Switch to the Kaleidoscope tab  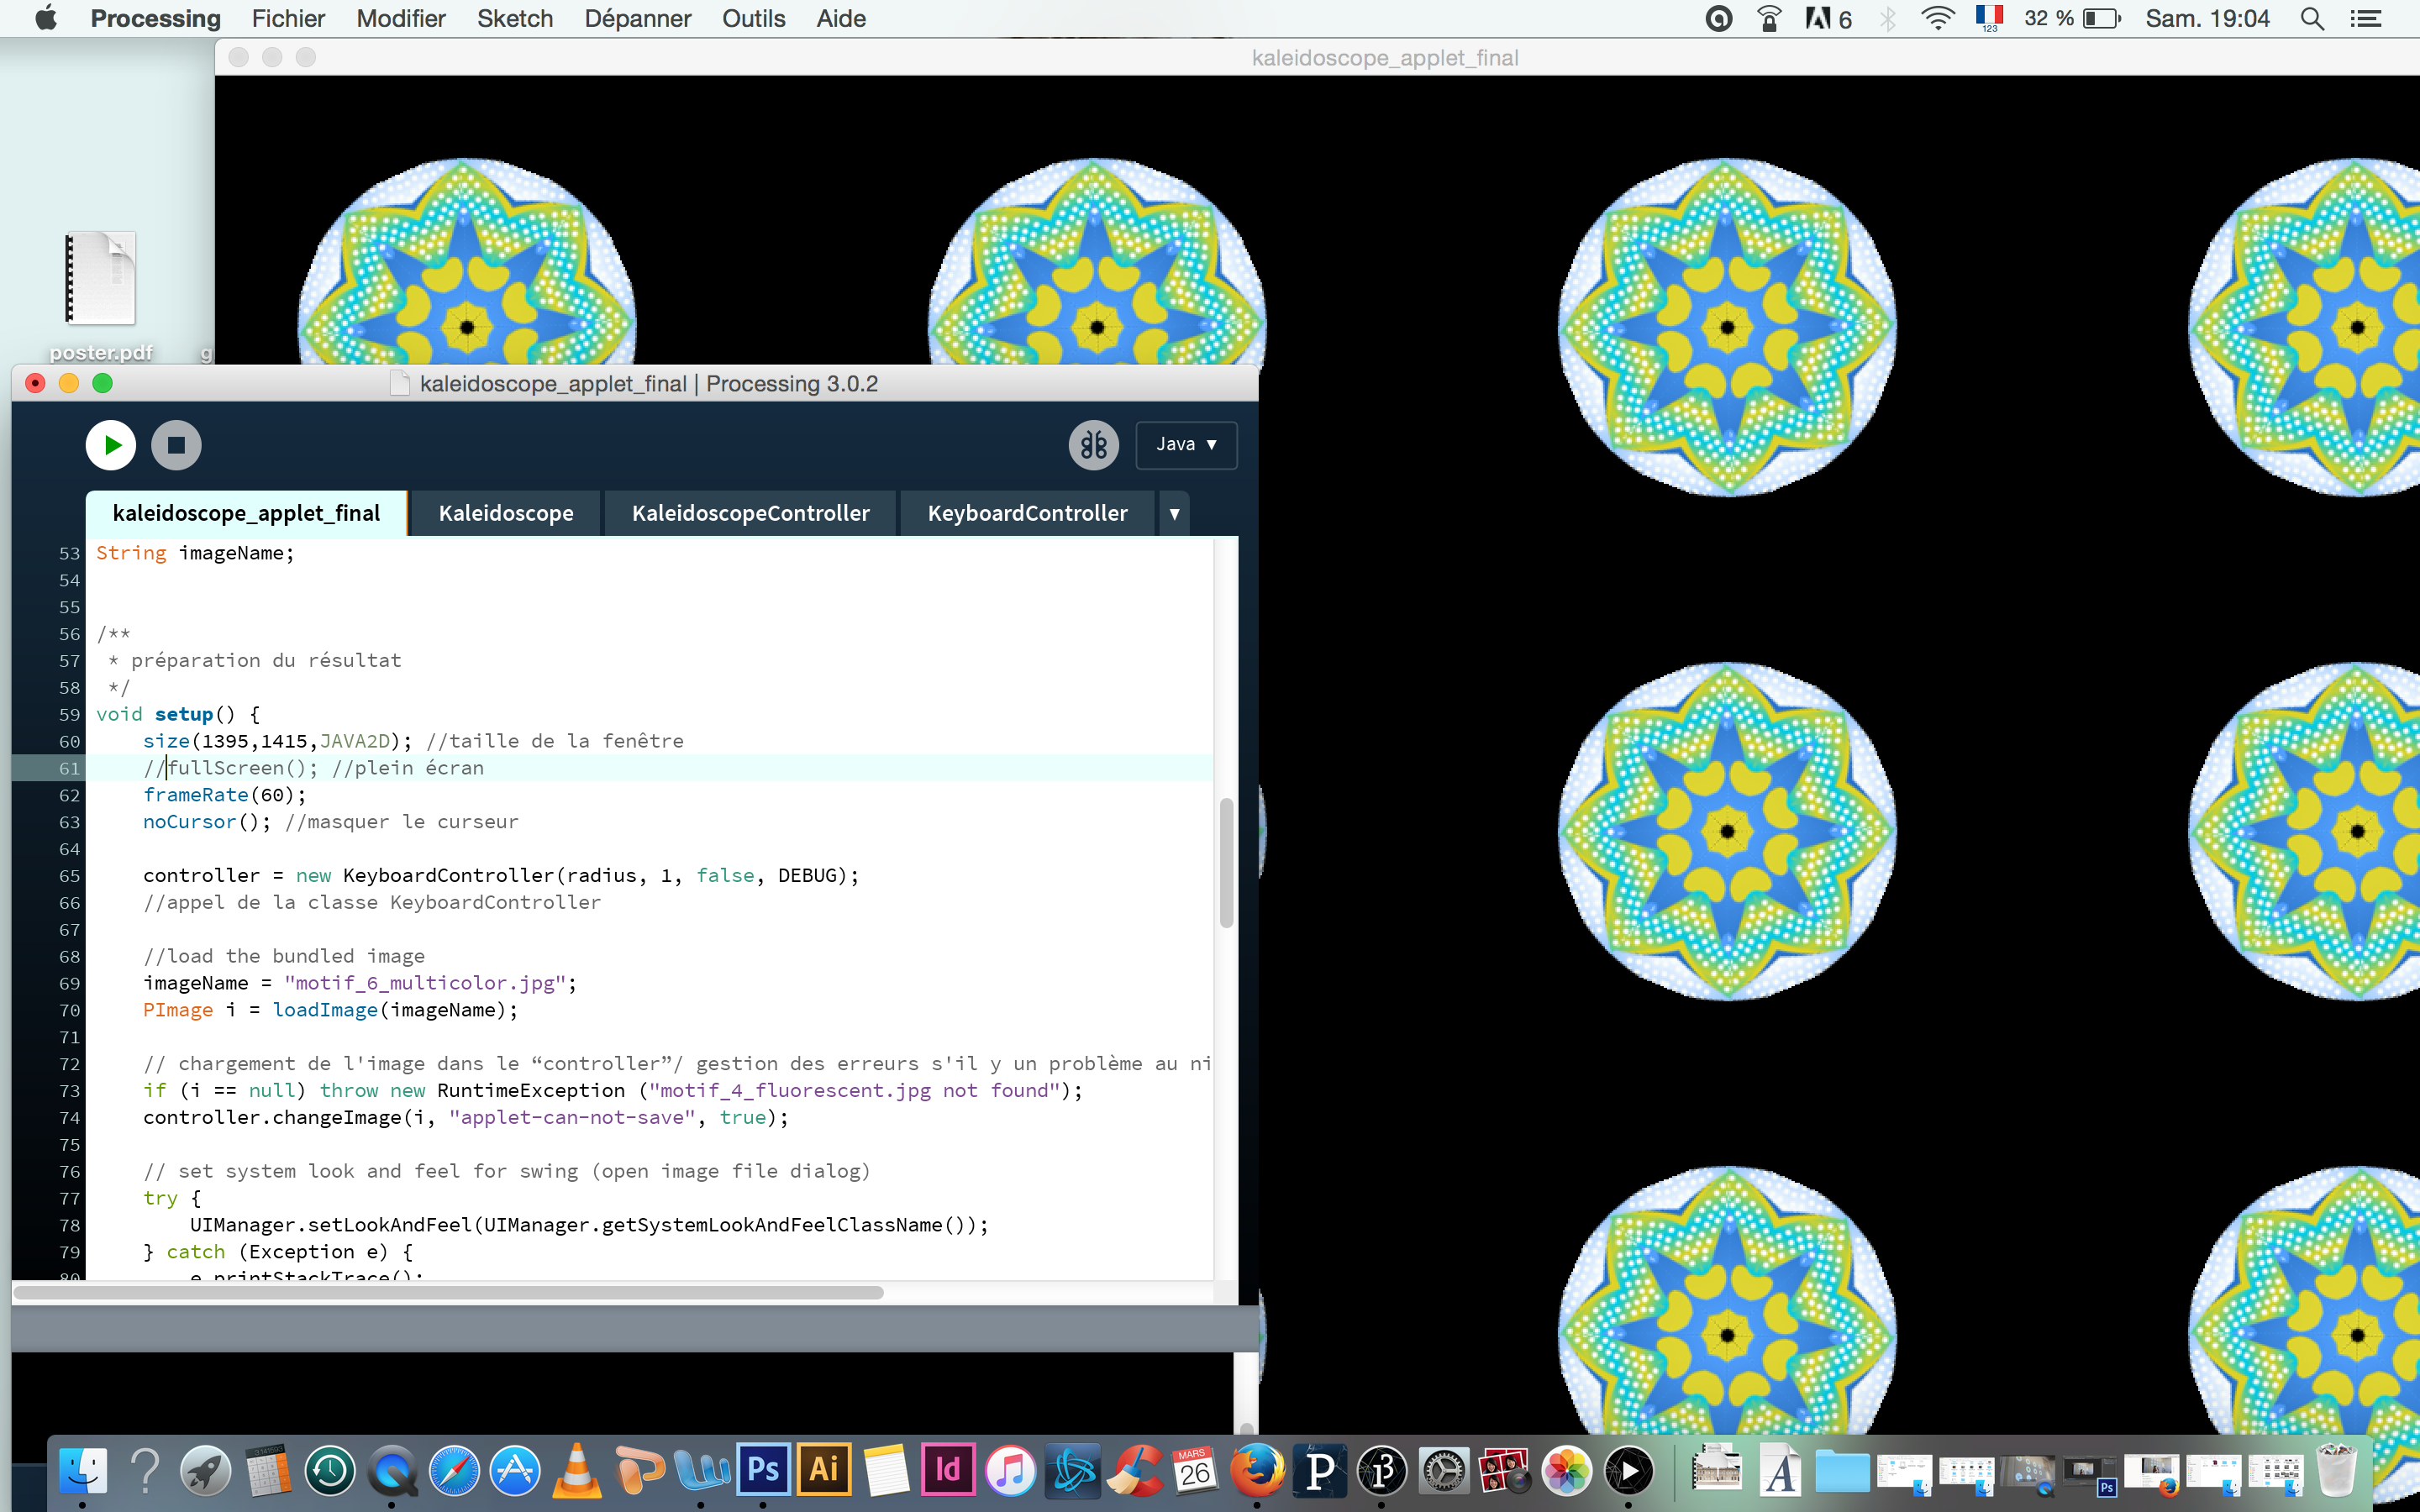(506, 514)
